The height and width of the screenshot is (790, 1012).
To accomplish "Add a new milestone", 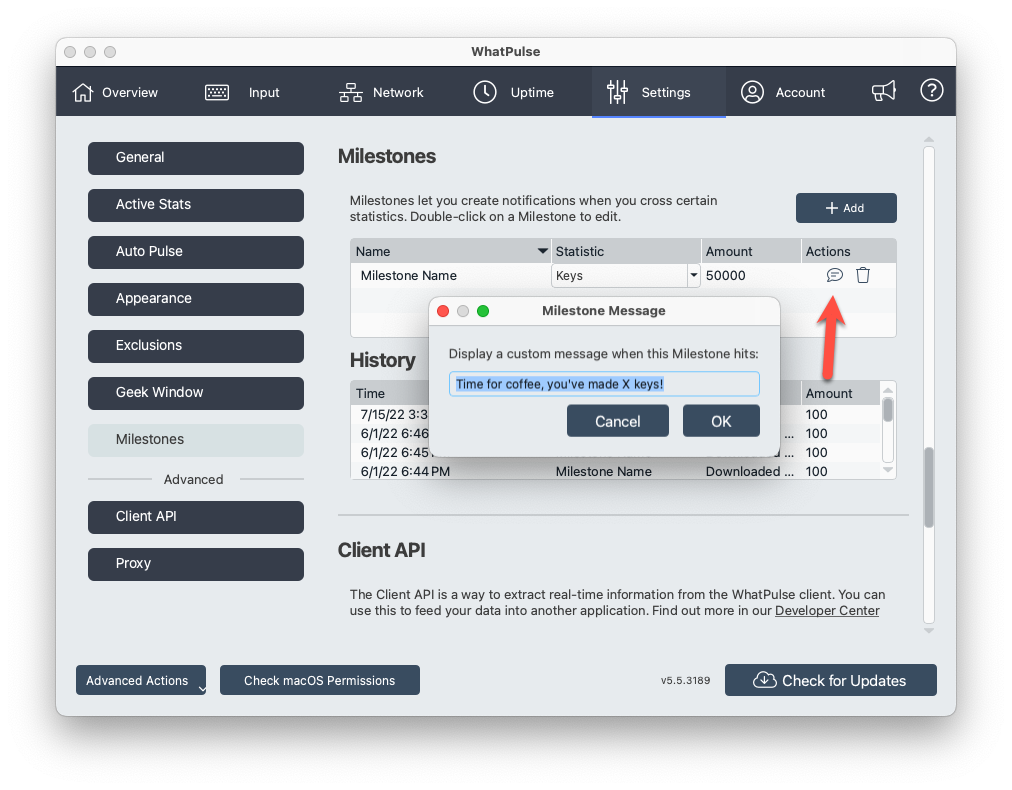I will (846, 208).
